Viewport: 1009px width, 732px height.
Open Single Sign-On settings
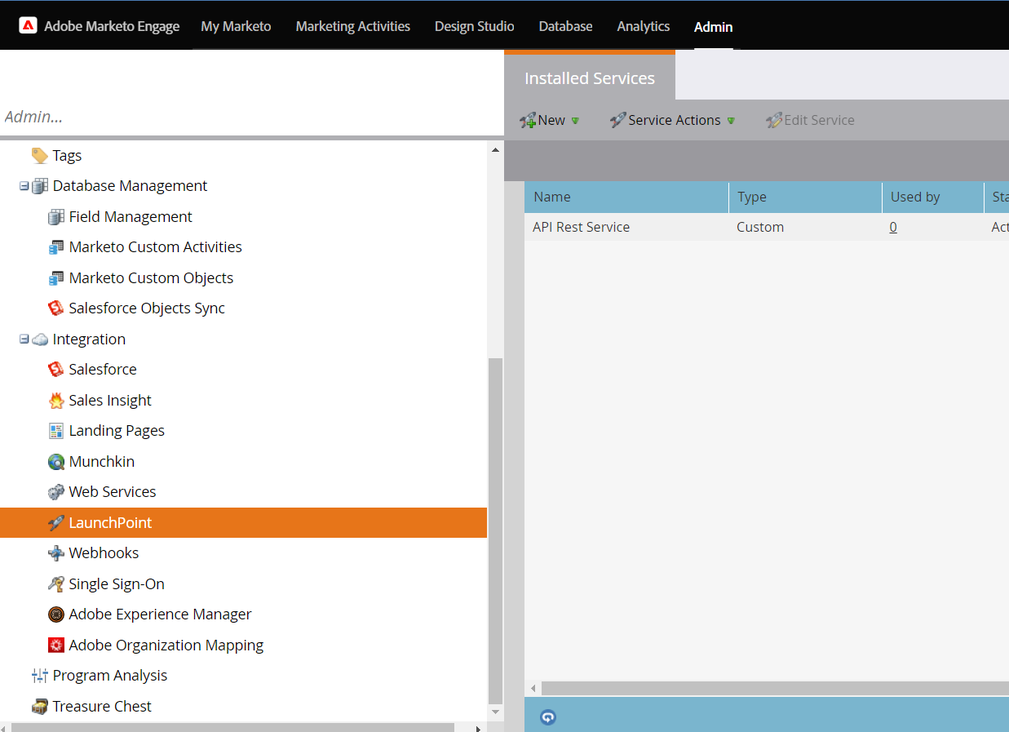coord(116,583)
